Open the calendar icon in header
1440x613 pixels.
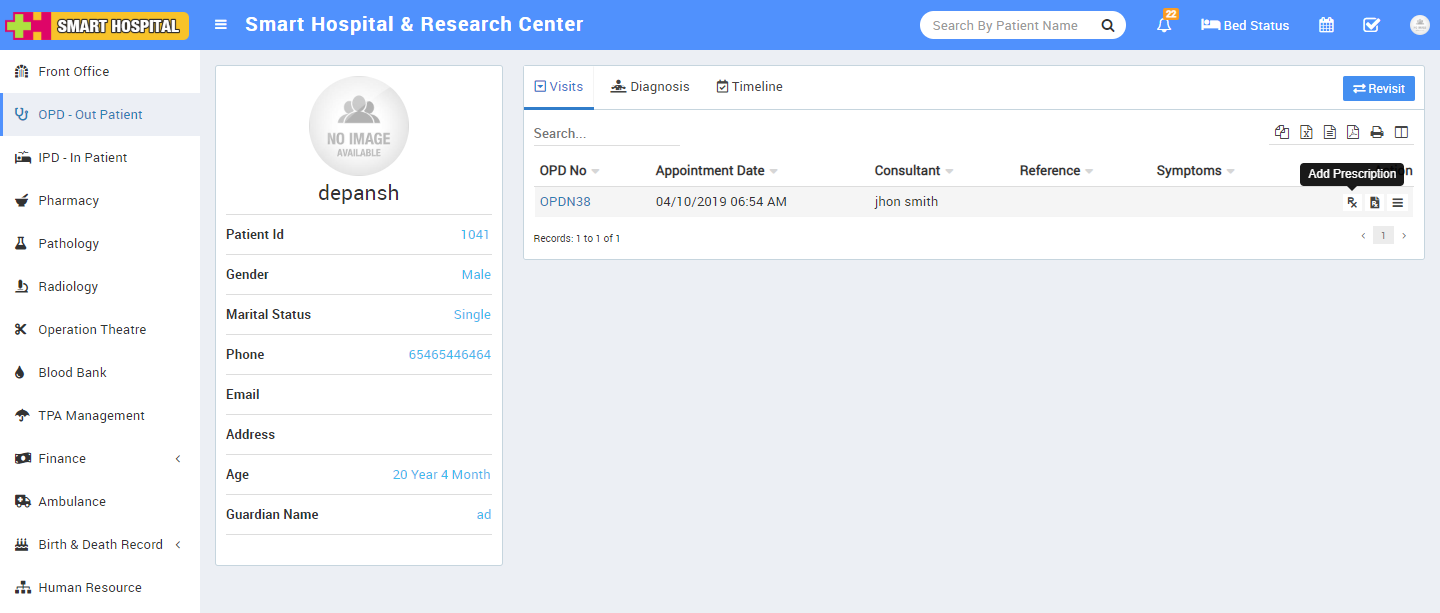tap(1326, 26)
